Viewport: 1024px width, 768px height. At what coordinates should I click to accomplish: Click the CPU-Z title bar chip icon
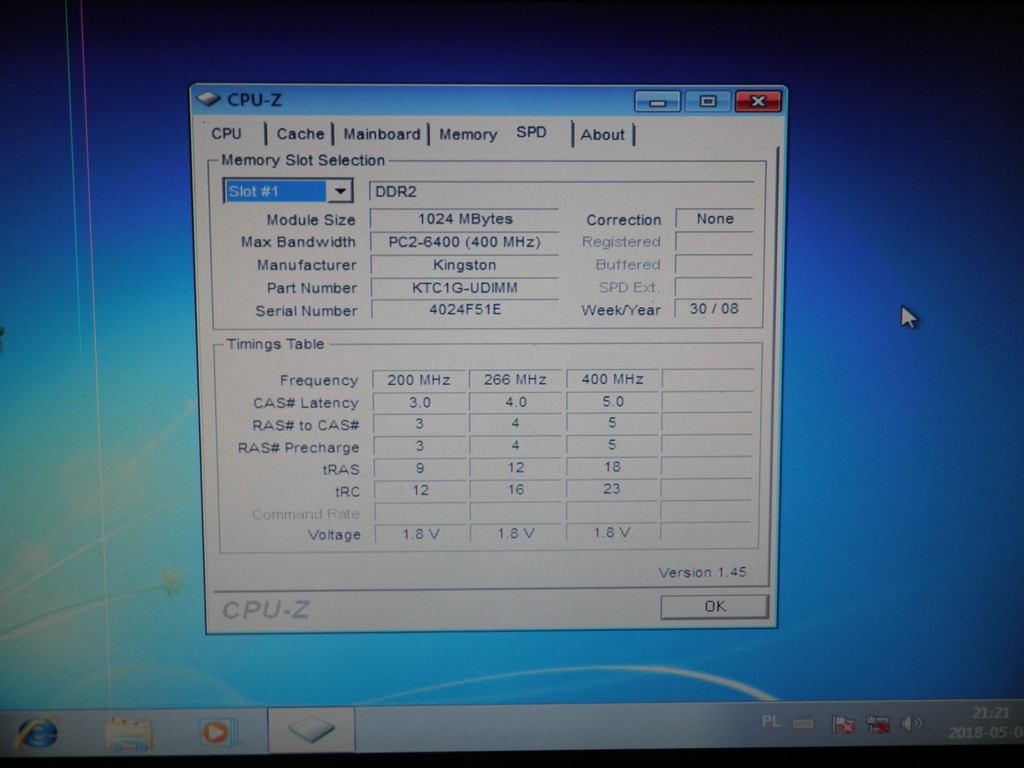tap(208, 99)
